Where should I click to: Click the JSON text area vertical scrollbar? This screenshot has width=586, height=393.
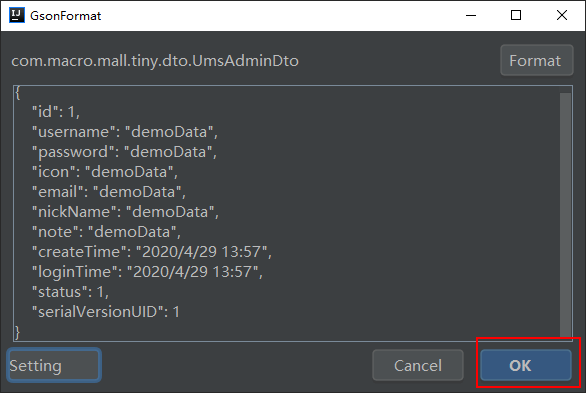[x=565, y=214]
